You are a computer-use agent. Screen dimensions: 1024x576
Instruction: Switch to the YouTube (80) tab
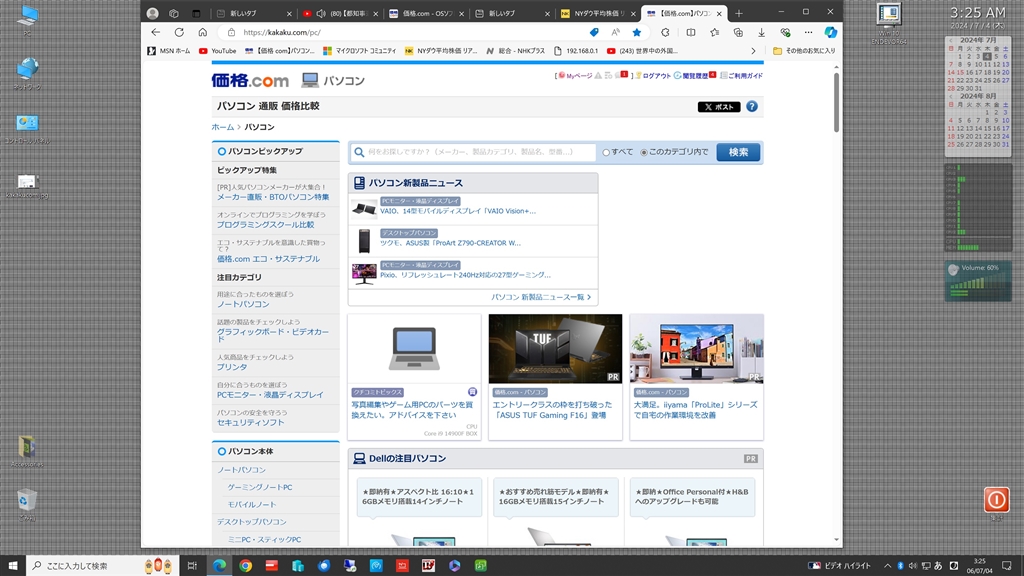point(340,13)
